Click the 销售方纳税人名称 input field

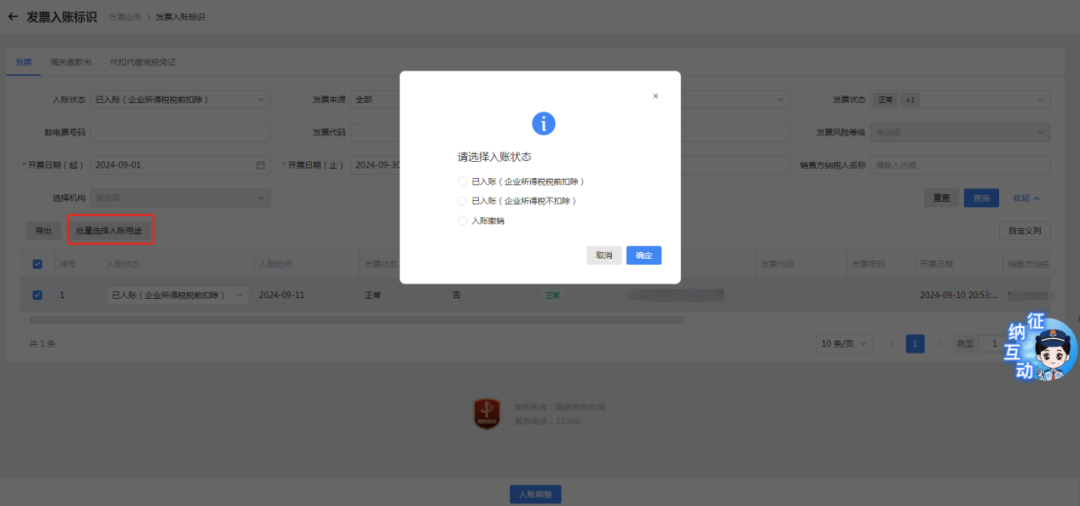point(960,165)
